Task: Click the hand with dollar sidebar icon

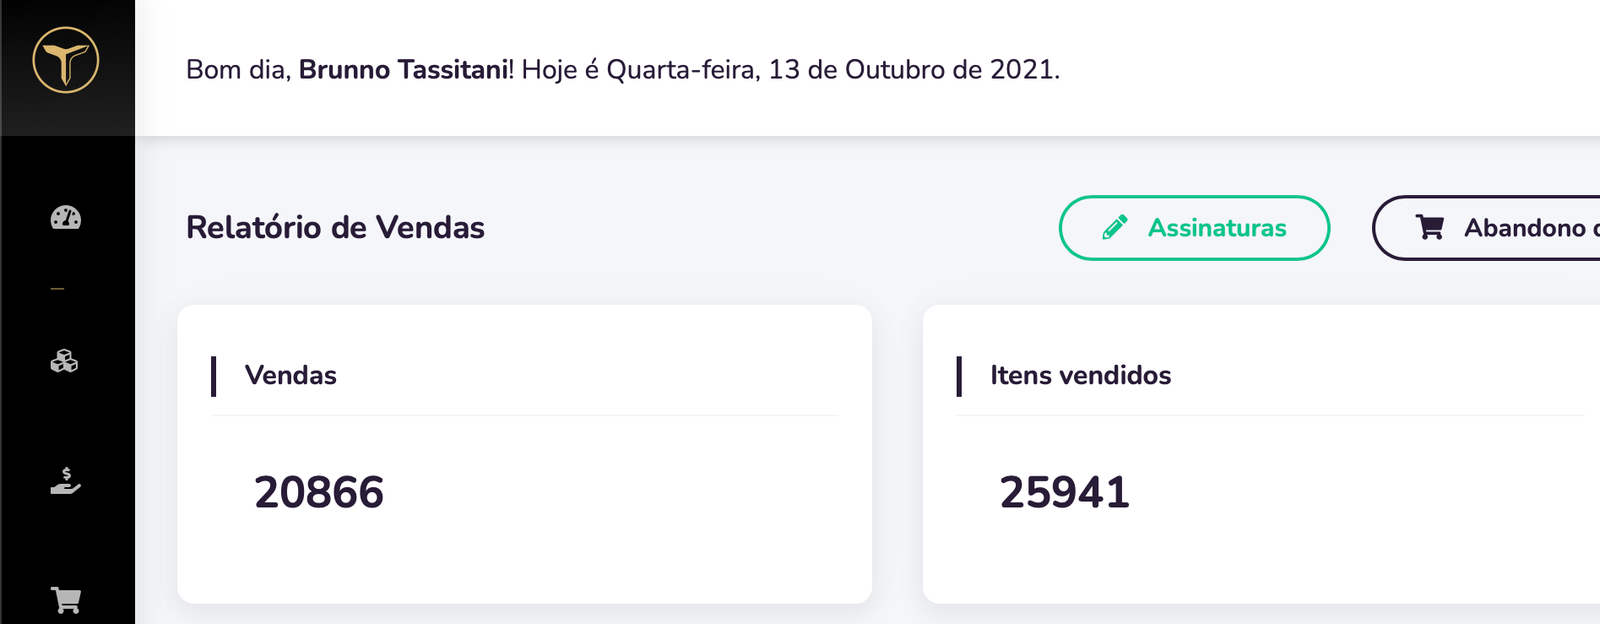Action: [65, 481]
